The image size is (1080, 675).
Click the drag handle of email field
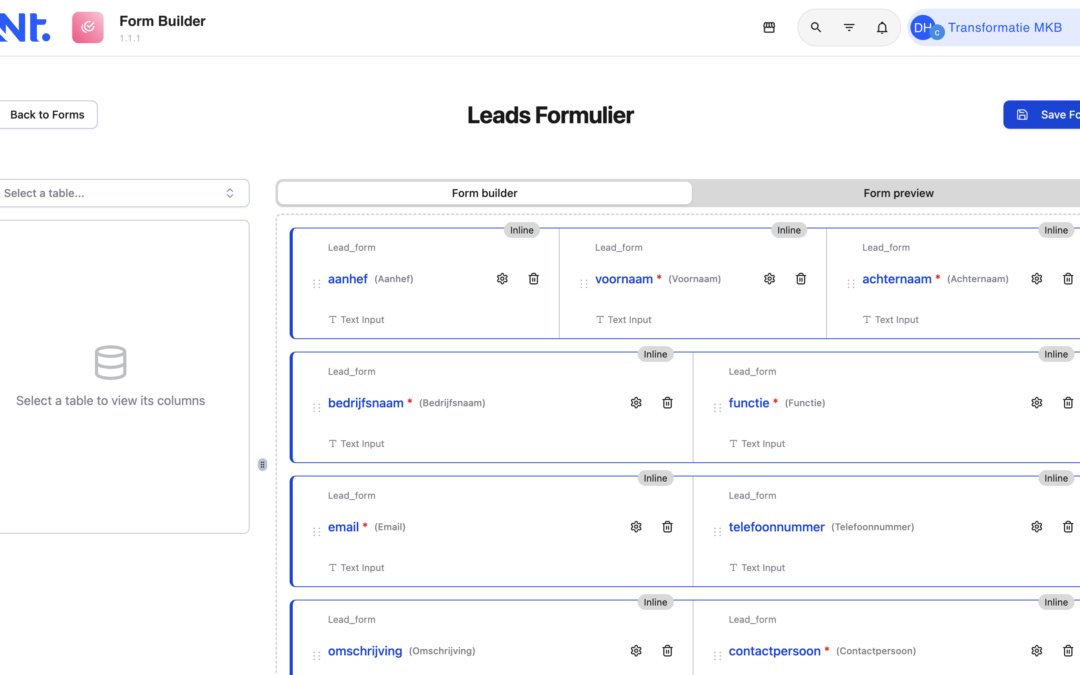(317, 532)
